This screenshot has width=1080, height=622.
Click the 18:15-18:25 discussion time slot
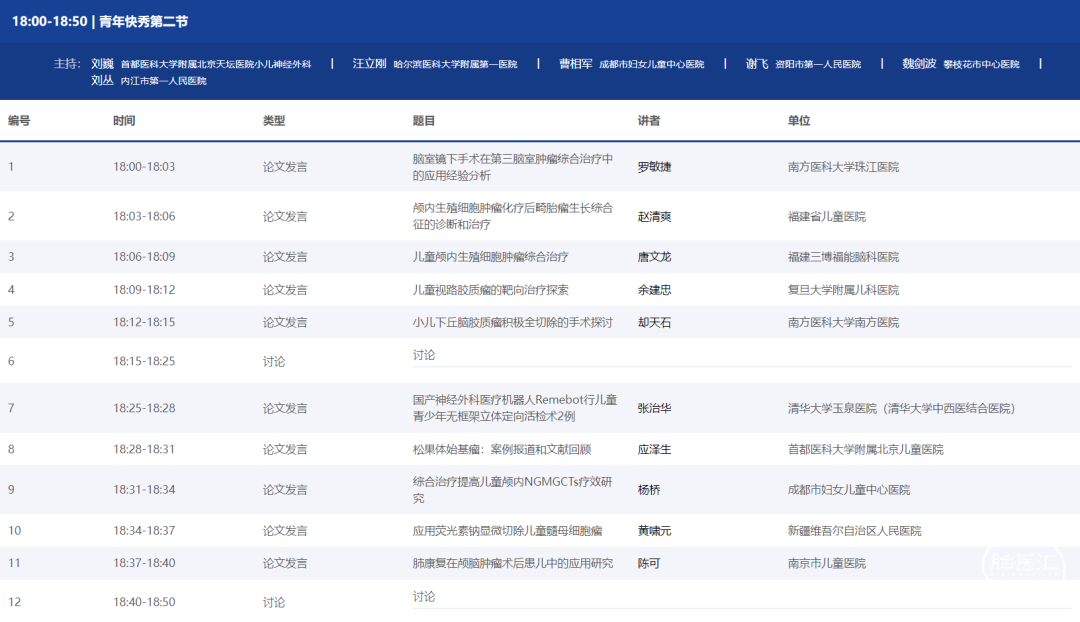coord(144,361)
